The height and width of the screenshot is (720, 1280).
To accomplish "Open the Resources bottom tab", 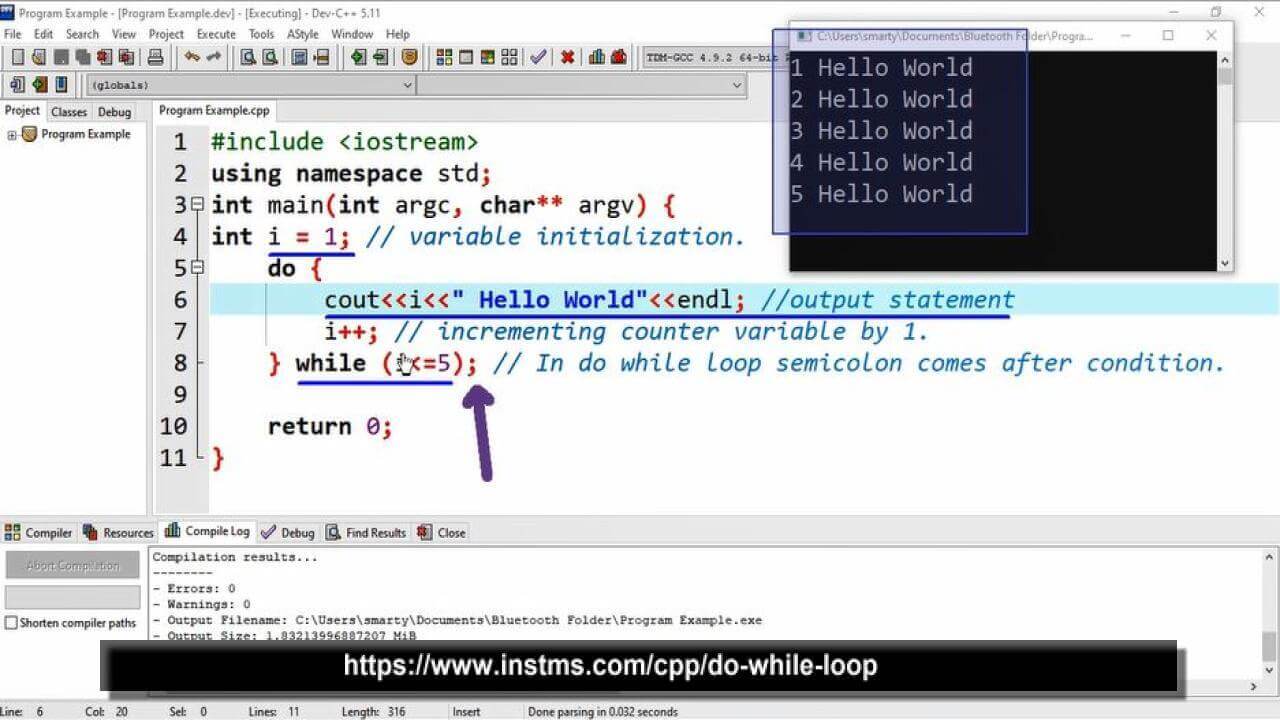I will [119, 533].
